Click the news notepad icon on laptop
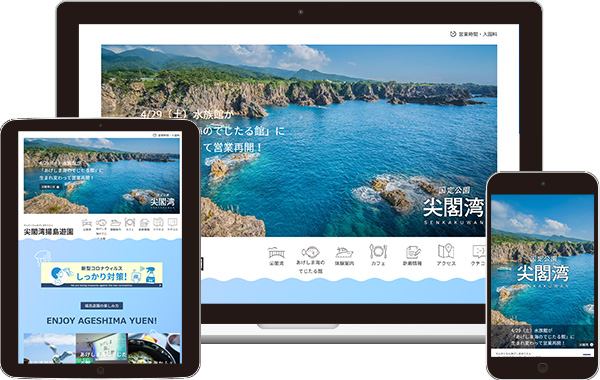This screenshot has height=380, width=600. pos(412,253)
